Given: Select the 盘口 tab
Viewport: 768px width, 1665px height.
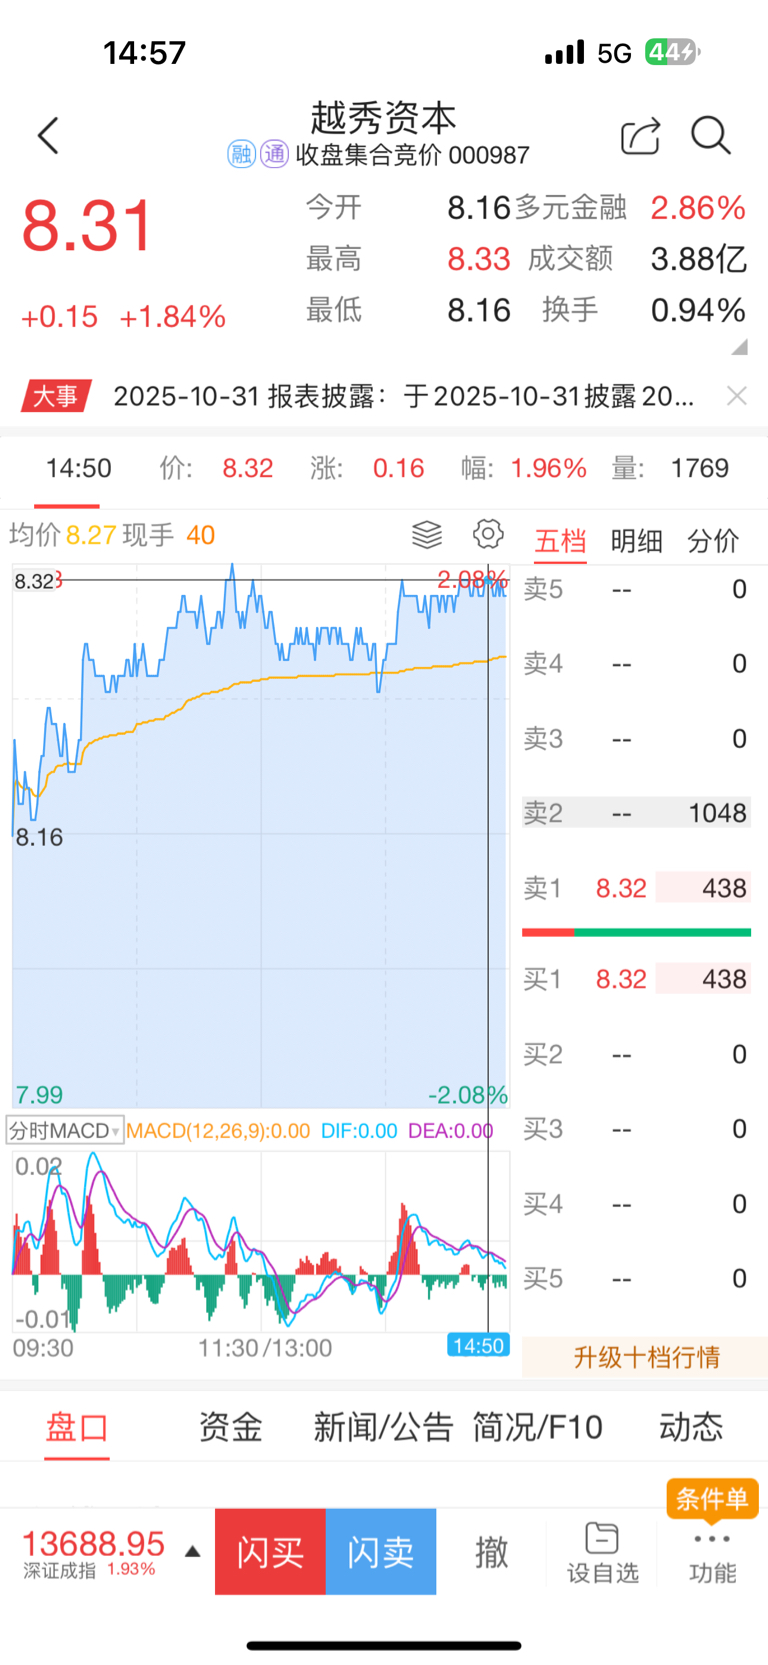Looking at the screenshot, I should pos(77,1427).
